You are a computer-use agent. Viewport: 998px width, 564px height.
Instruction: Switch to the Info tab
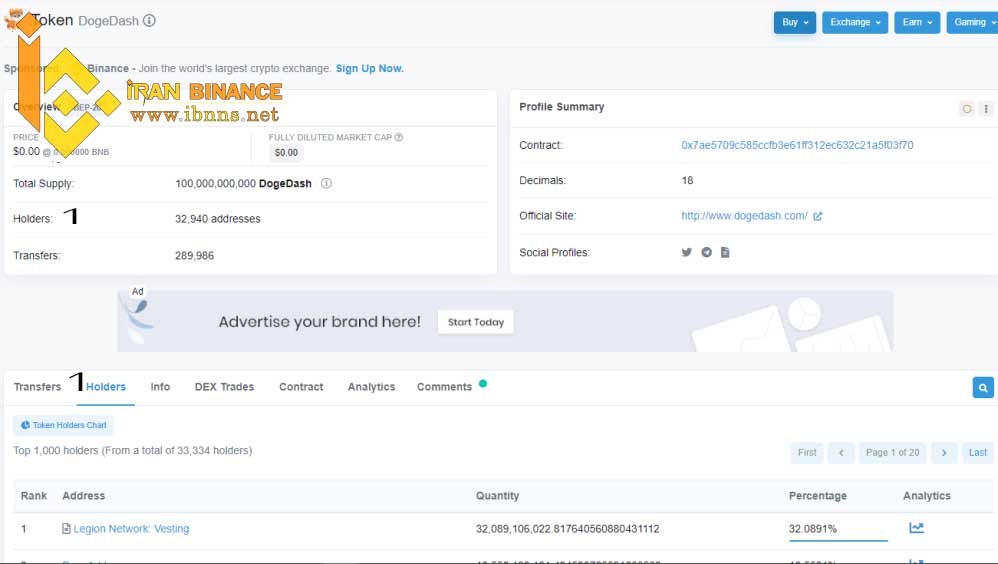tap(160, 387)
